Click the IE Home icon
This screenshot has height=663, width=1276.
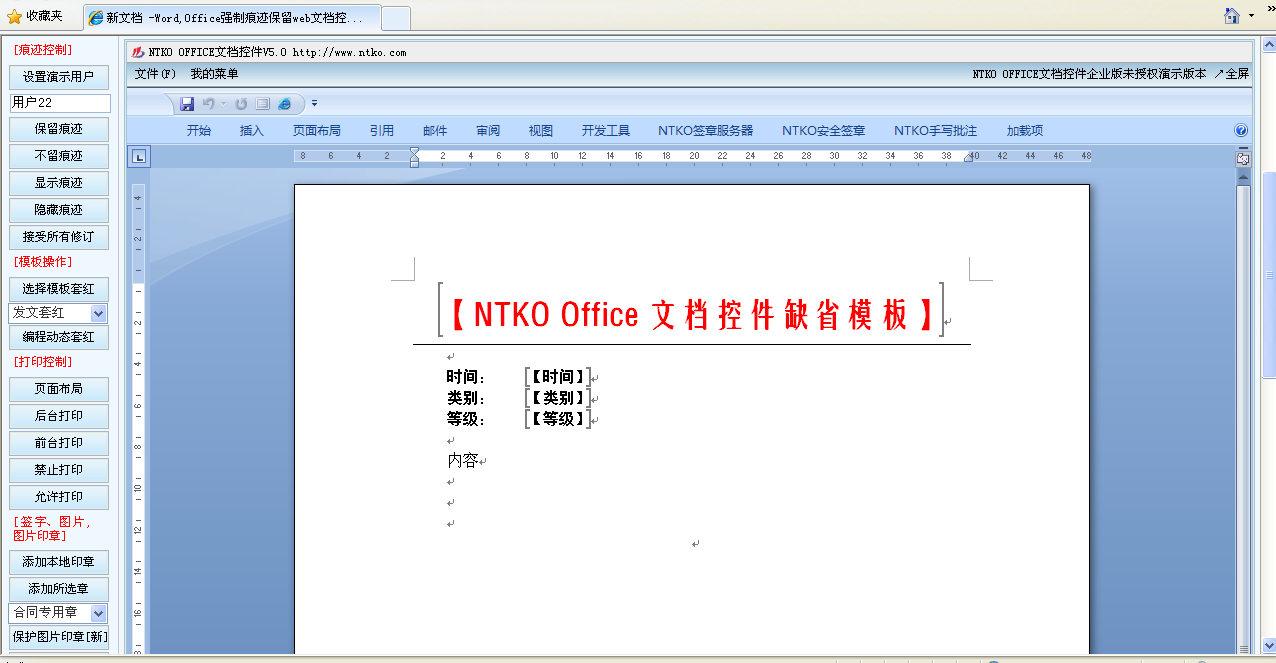click(x=1233, y=15)
